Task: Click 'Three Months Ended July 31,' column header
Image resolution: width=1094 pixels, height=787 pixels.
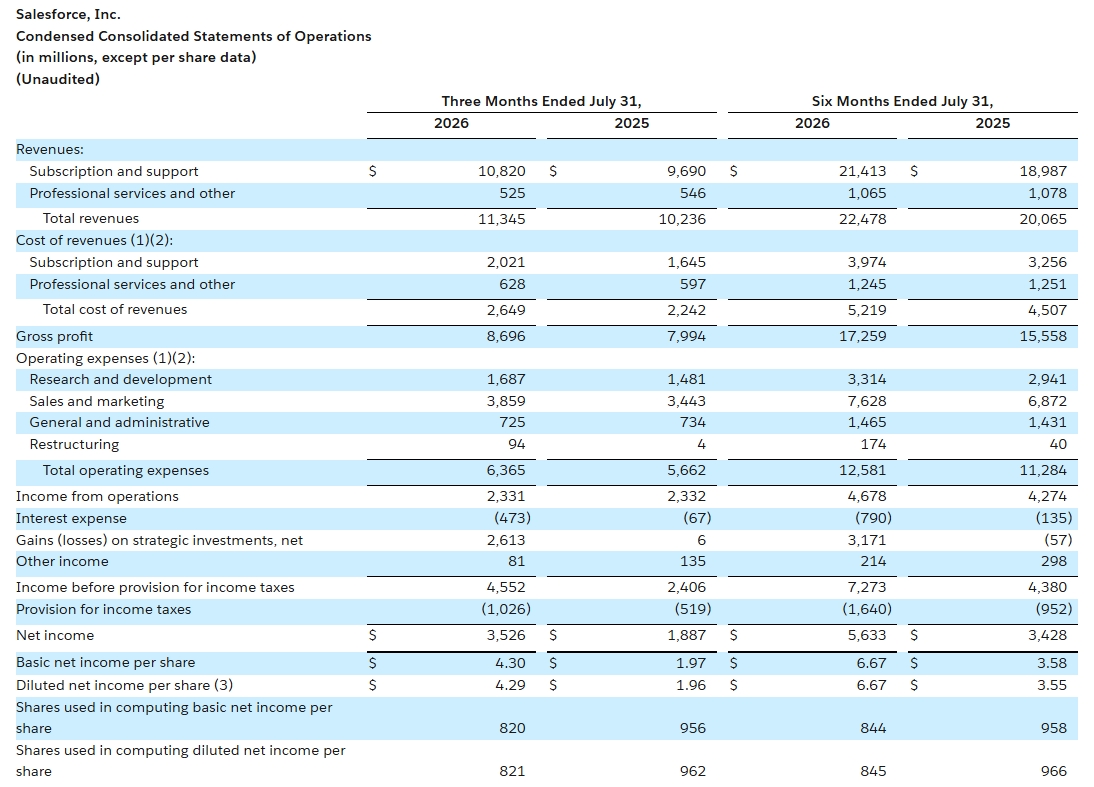Action: click(x=541, y=101)
